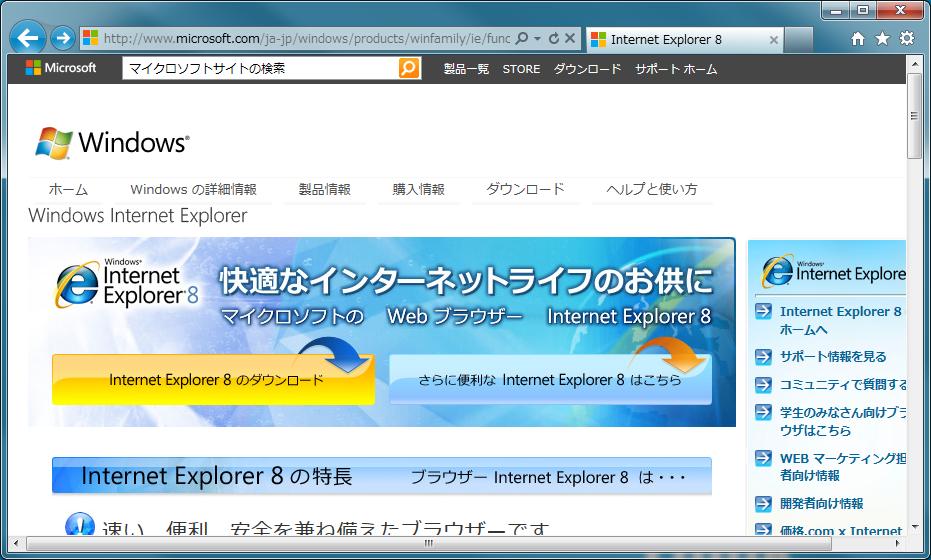Click arrow icon beside WEB マーケティング link

(763, 458)
